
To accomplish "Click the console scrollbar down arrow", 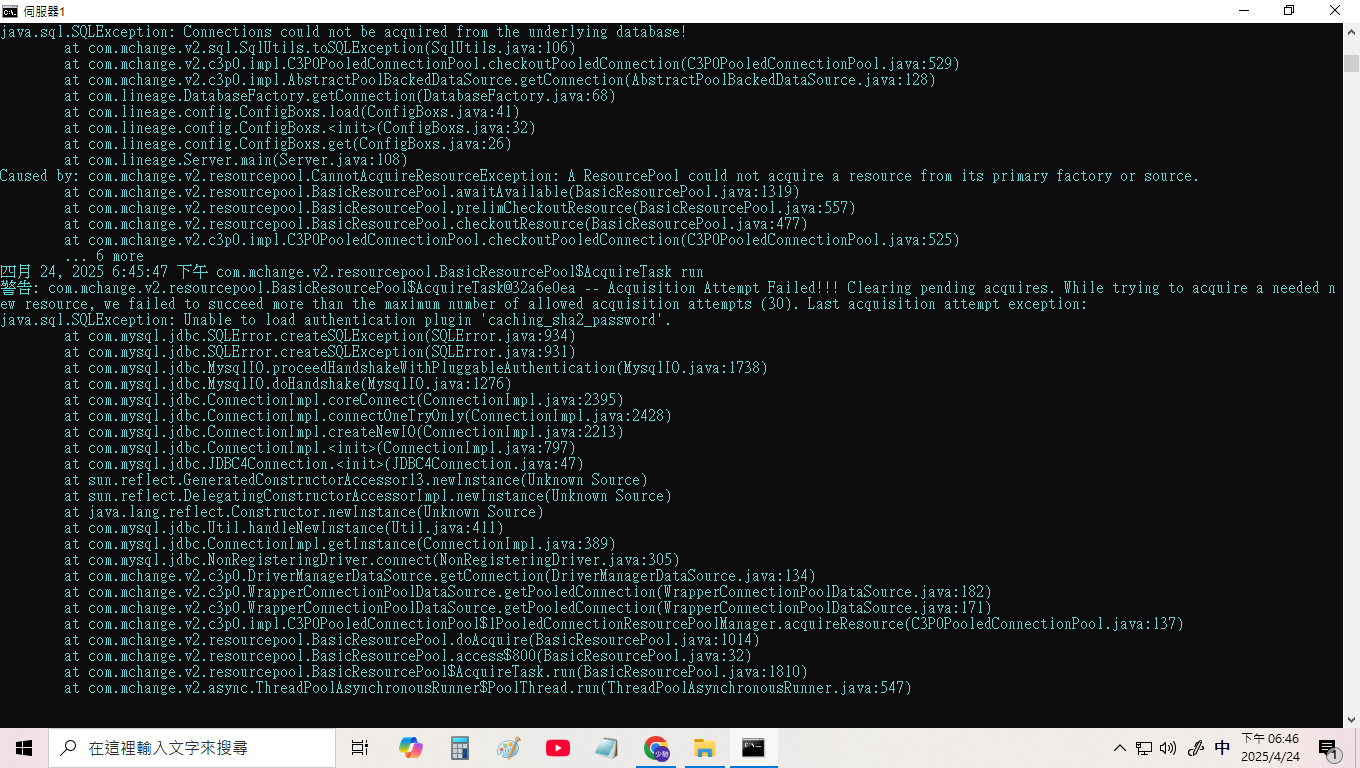I will 1351,719.
